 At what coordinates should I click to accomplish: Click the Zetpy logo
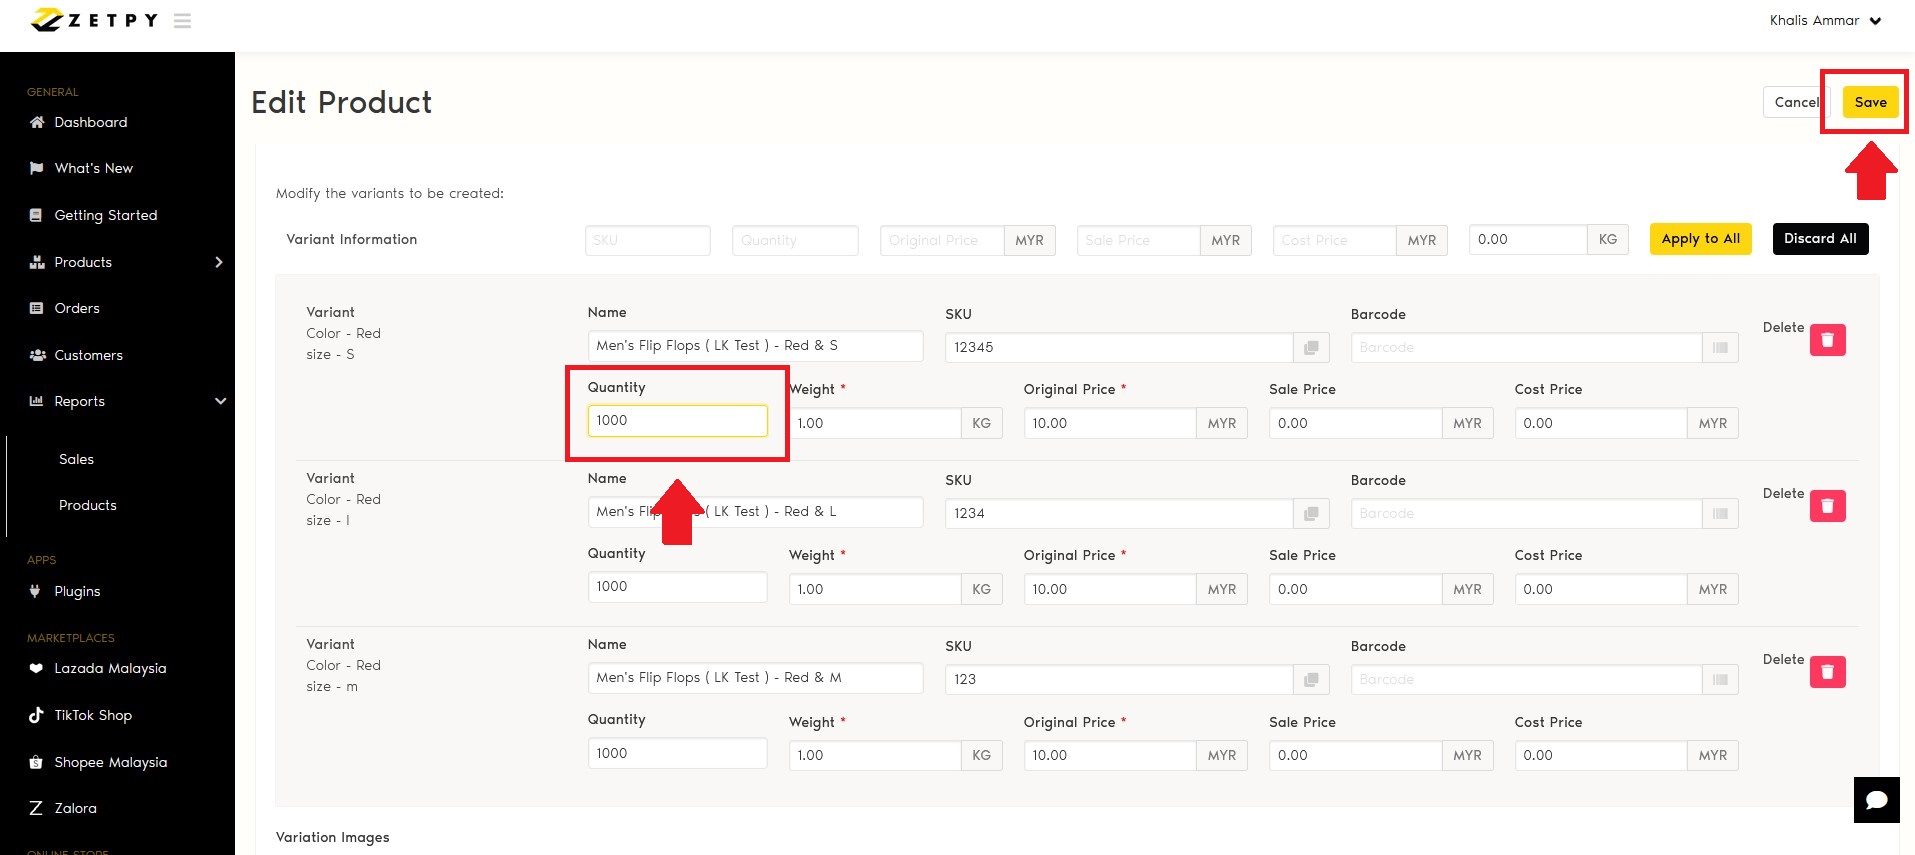click(x=94, y=20)
